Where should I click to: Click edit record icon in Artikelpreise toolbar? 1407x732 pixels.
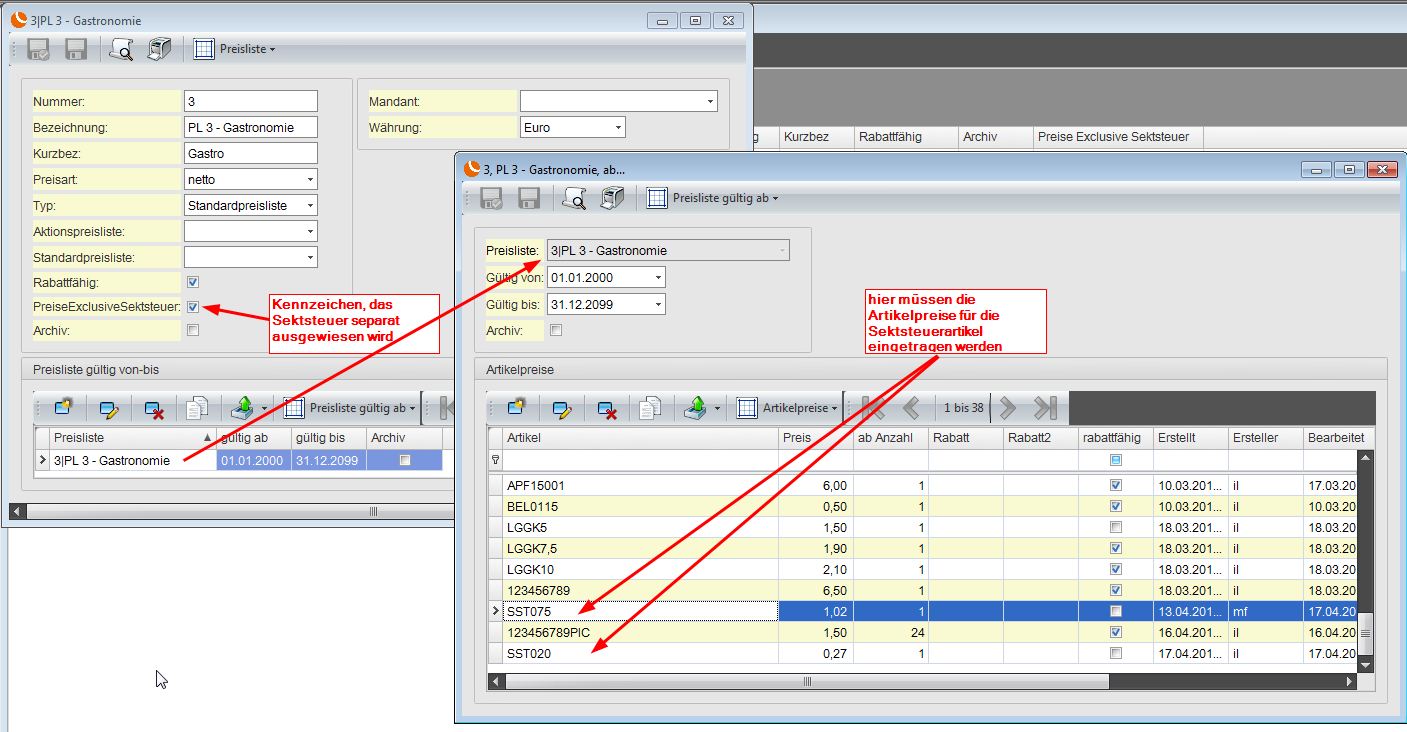[x=562, y=408]
